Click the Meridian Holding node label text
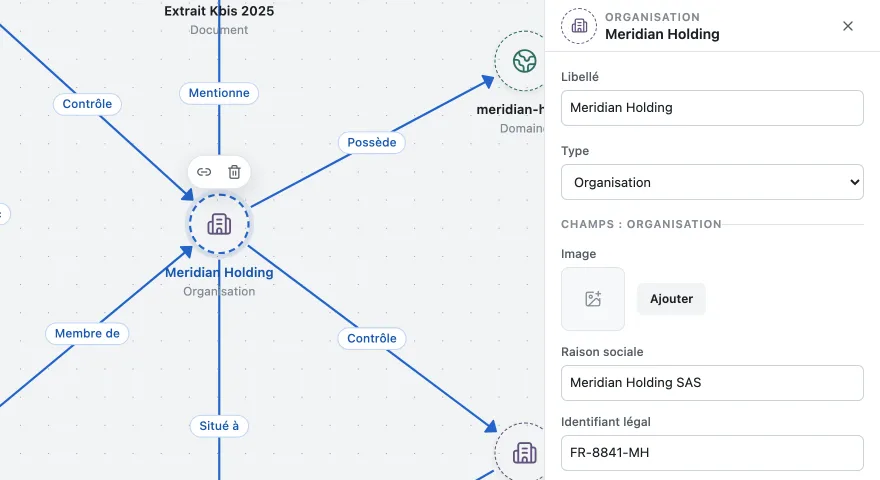The image size is (880, 480). click(219, 272)
